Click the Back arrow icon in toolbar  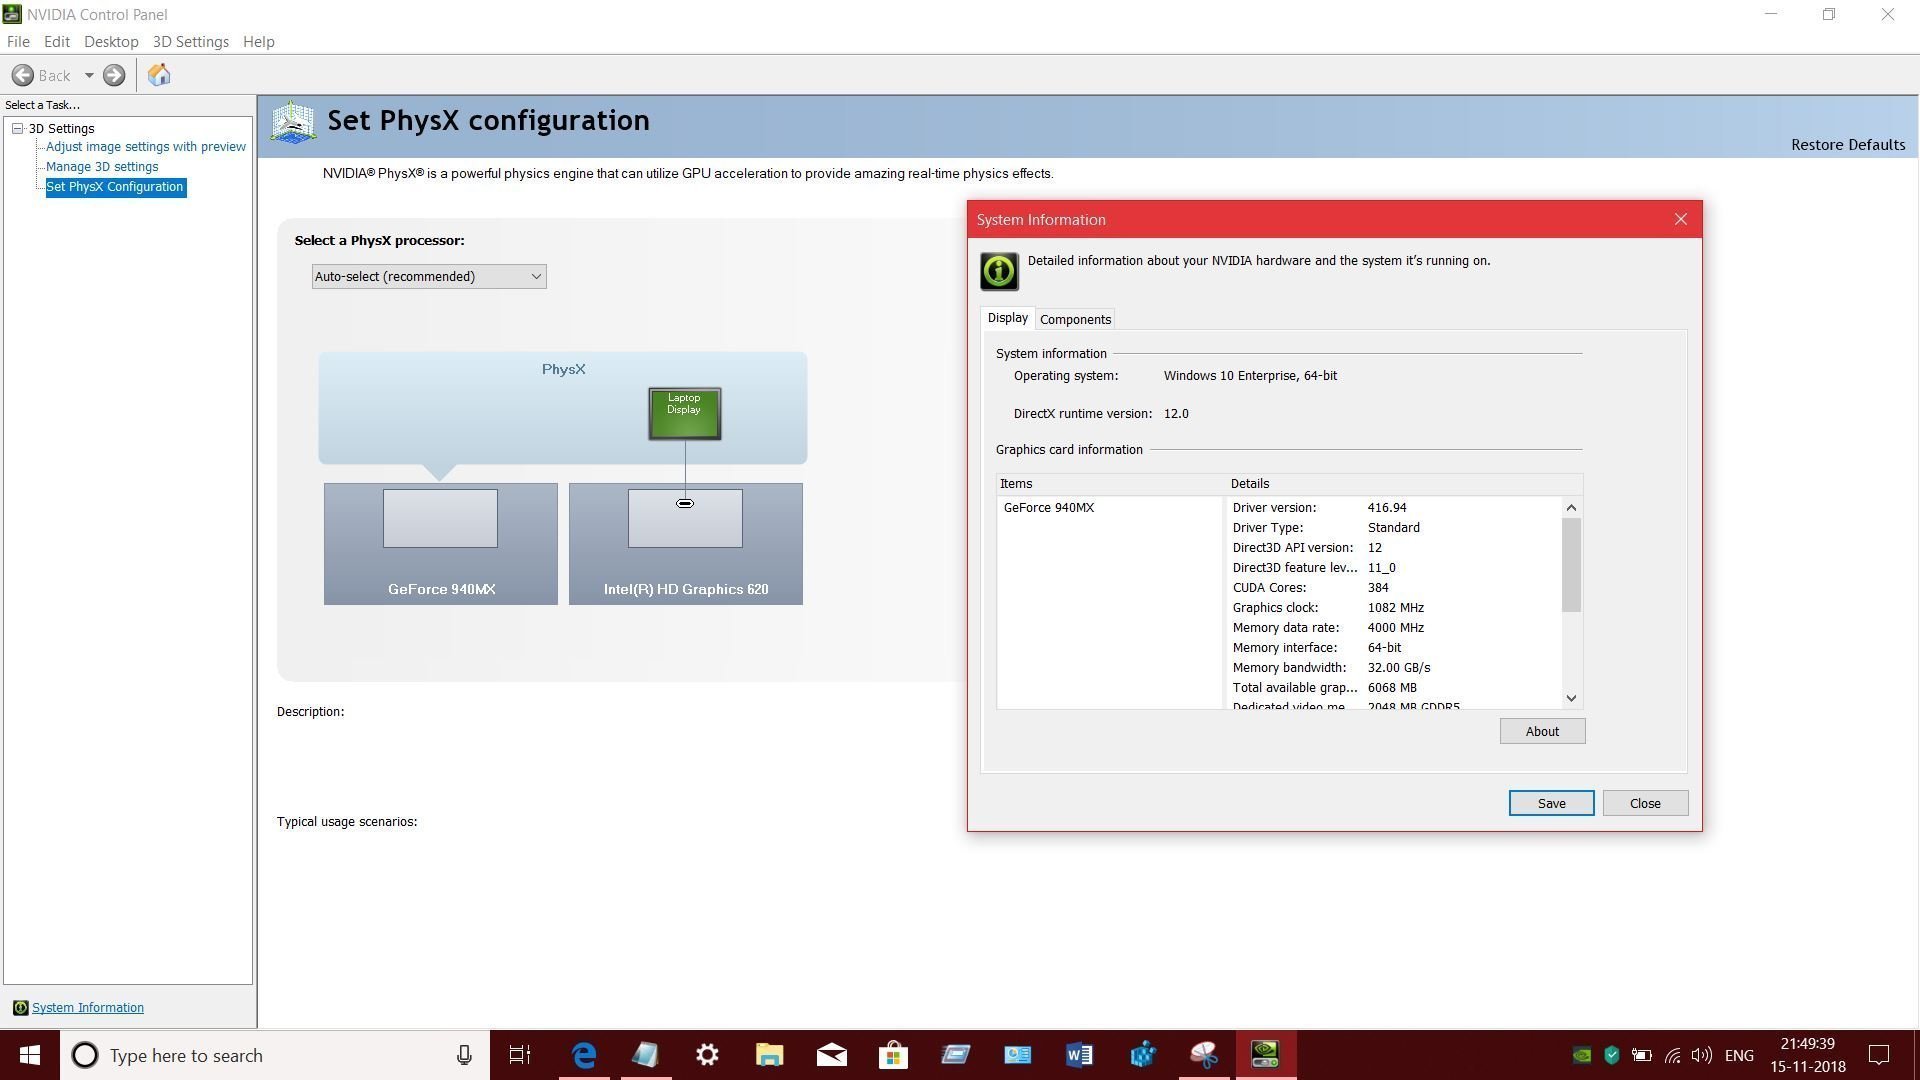pos(22,75)
